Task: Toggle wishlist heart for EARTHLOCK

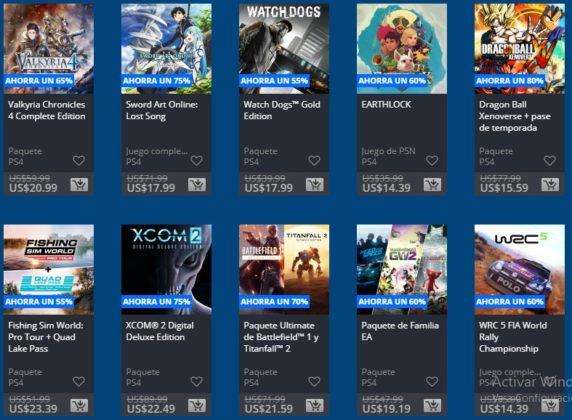Action: [x=432, y=161]
